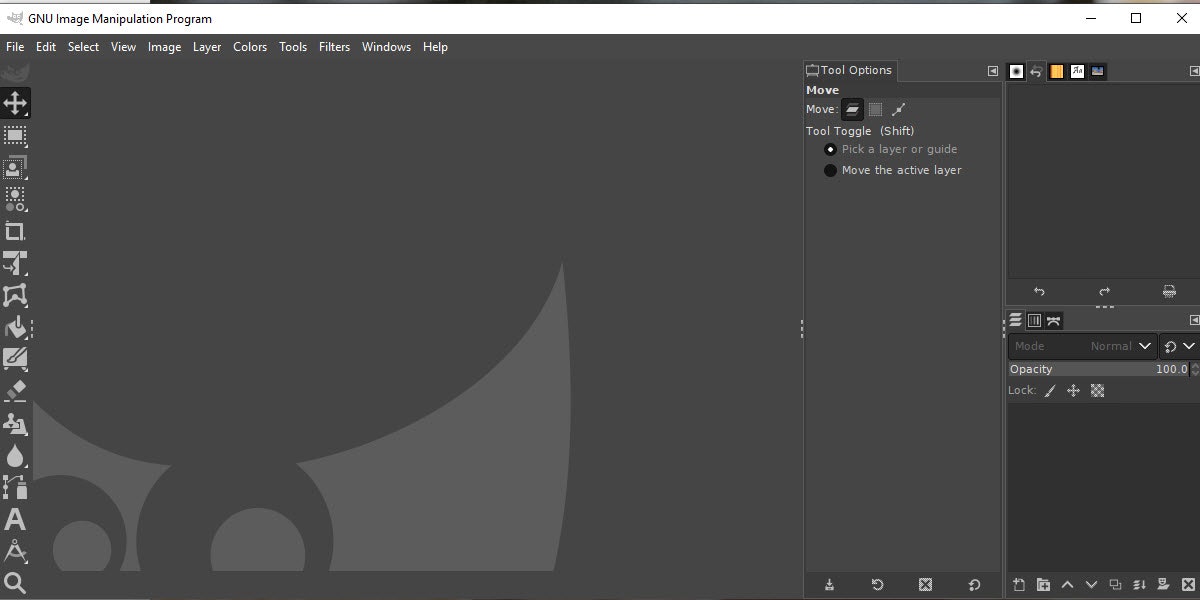The image size is (1200, 600).
Task: Raise the layer one step
Action: point(1067,585)
